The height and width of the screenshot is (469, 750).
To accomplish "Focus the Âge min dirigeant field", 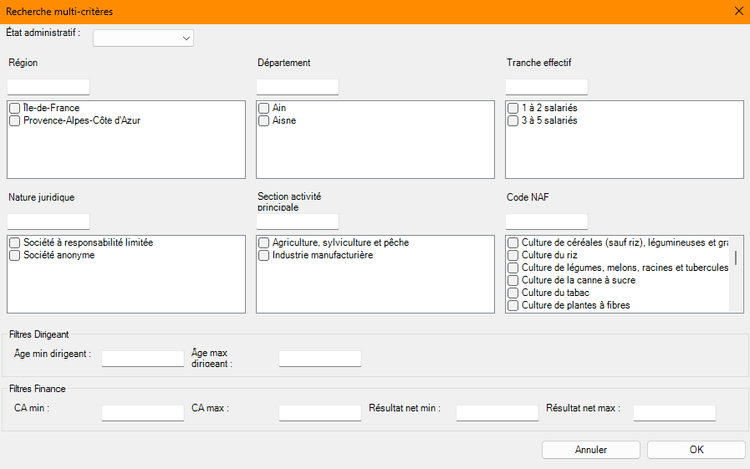I will 143,358.
